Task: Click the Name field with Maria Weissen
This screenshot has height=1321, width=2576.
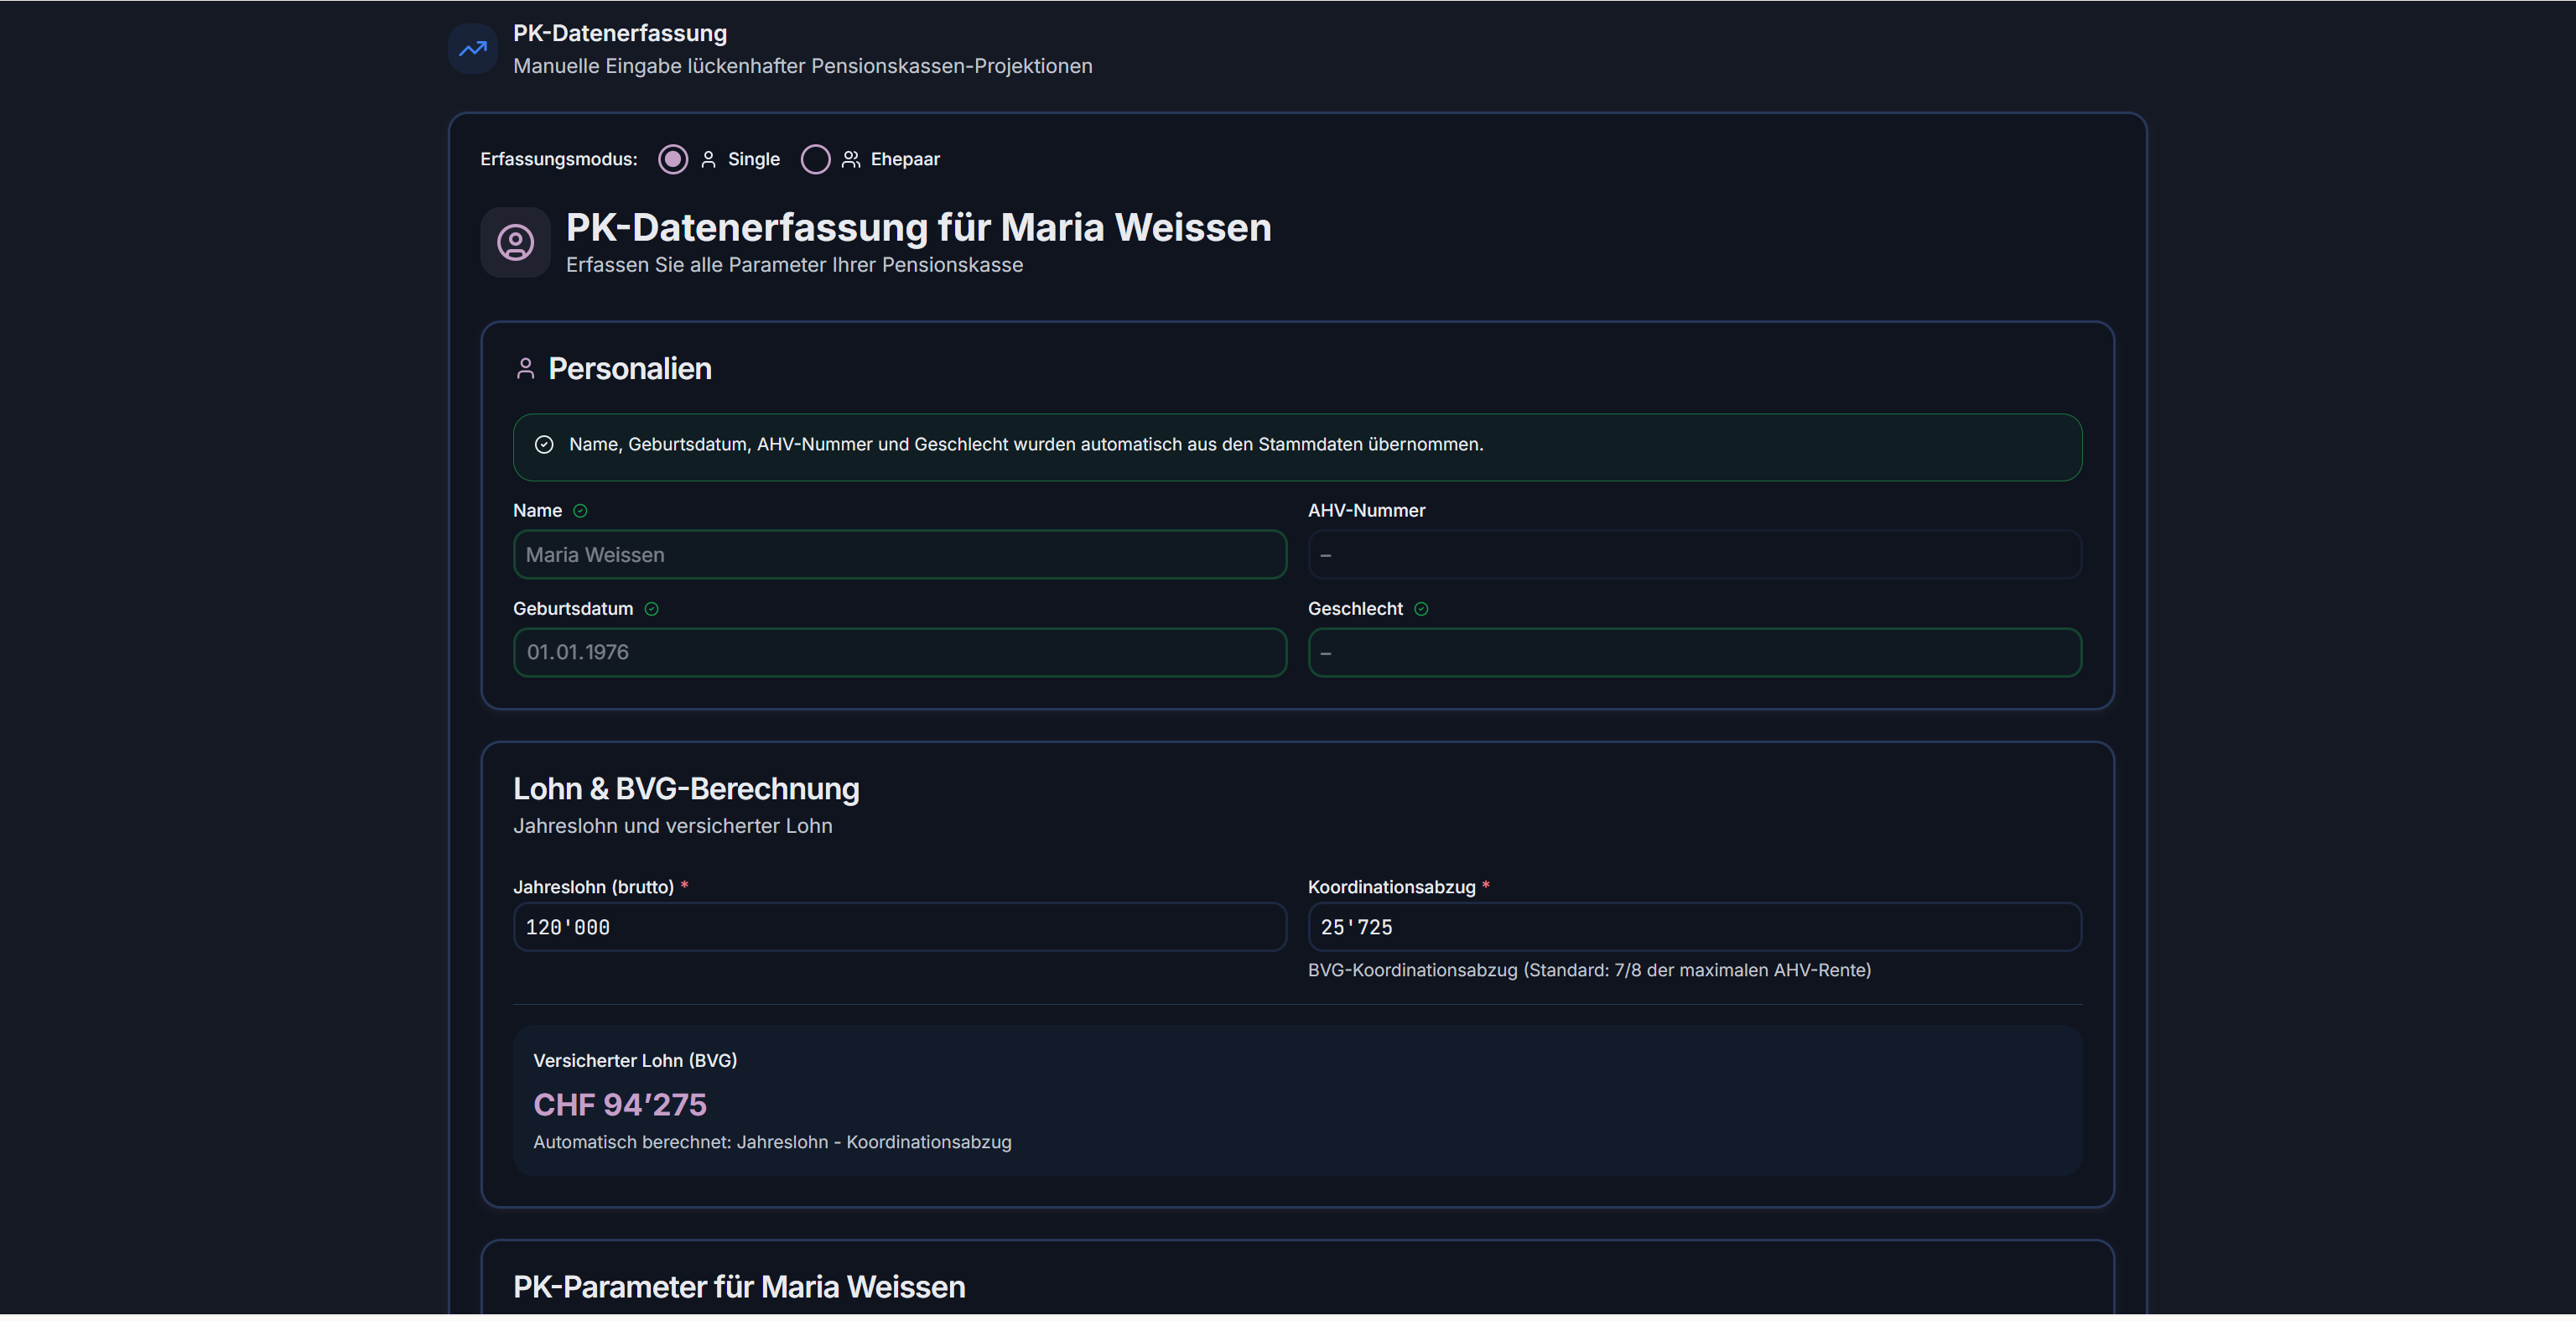Action: coord(899,555)
